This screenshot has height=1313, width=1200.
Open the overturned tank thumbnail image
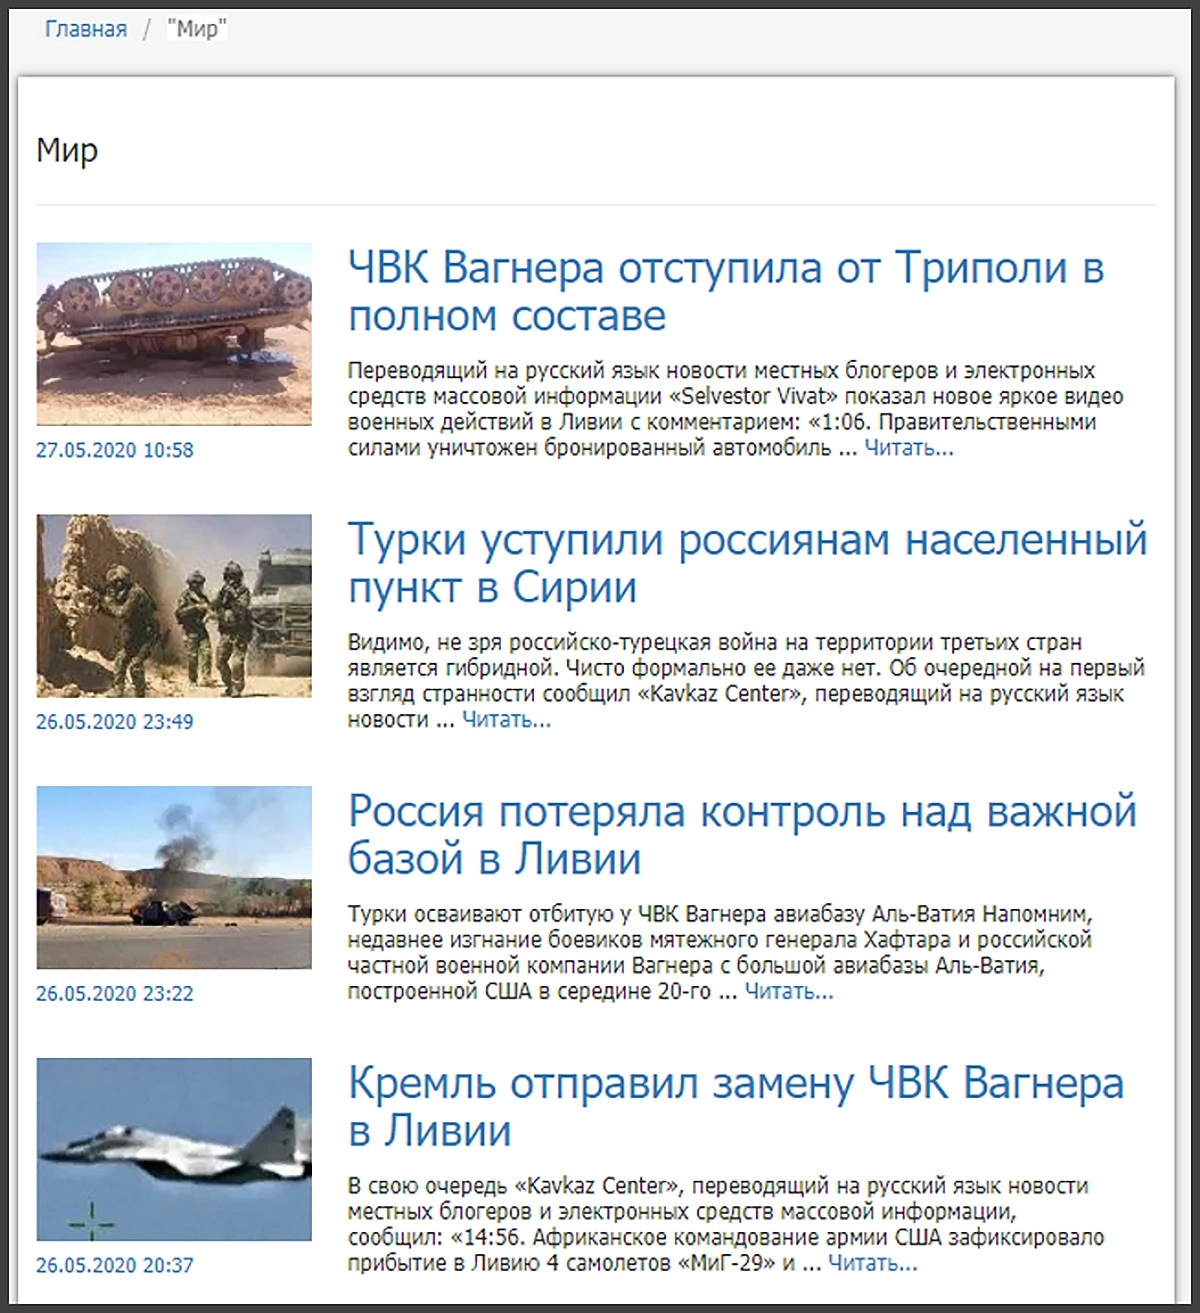174,334
